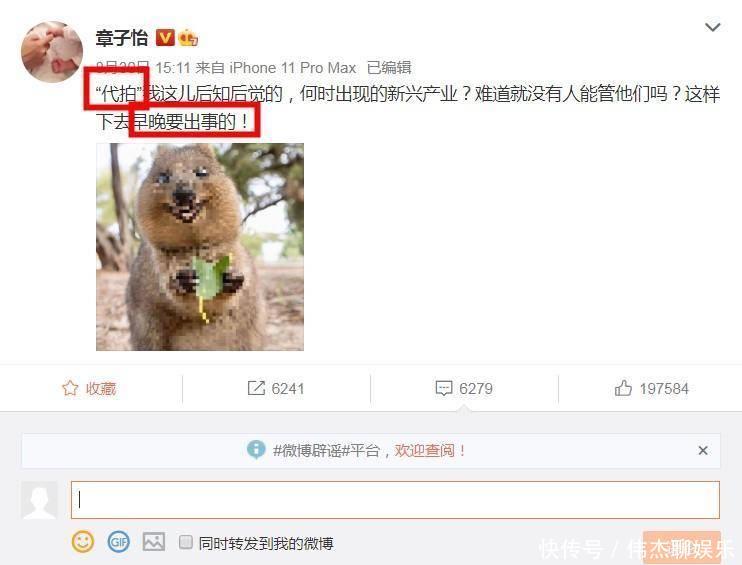Dismiss the 微博辟谣 notice banner
Image resolution: width=742 pixels, height=565 pixels.
(x=703, y=450)
